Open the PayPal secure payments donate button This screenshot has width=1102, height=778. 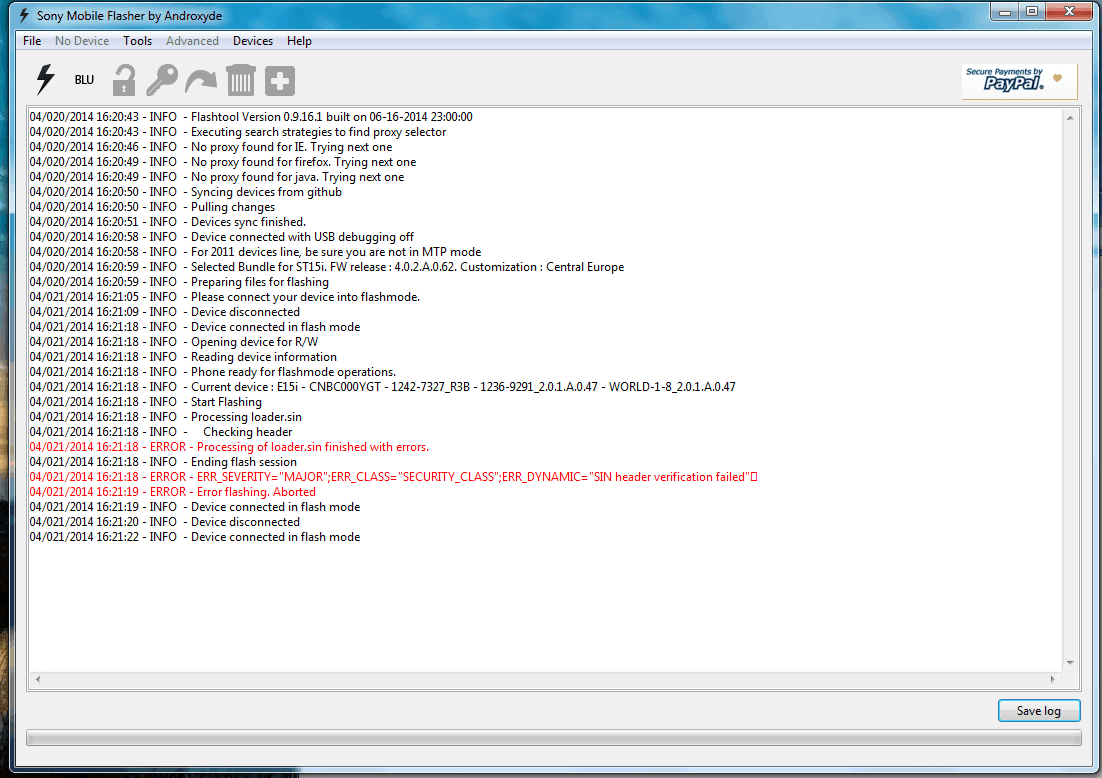[1019, 82]
